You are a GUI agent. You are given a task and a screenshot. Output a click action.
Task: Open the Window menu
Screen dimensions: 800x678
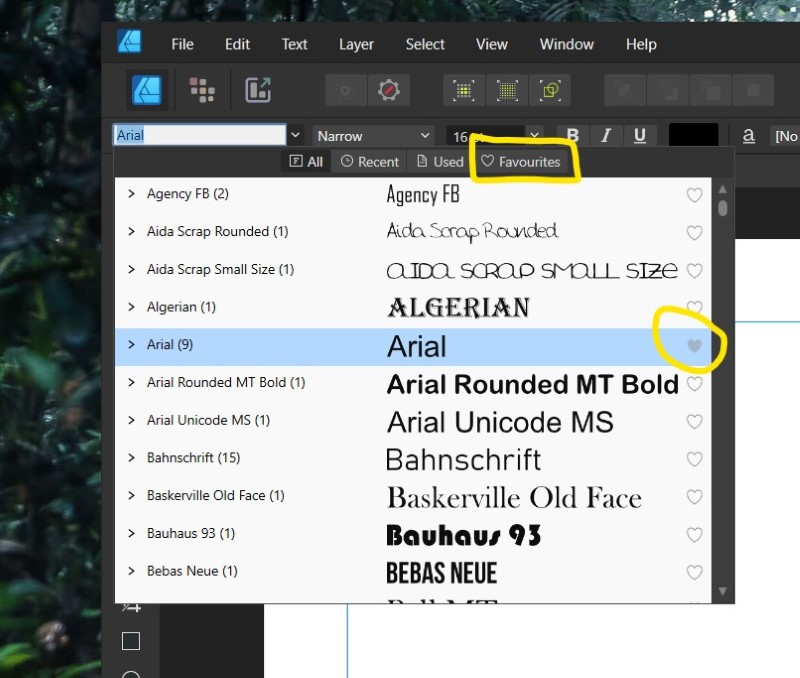click(x=567, y=44)
